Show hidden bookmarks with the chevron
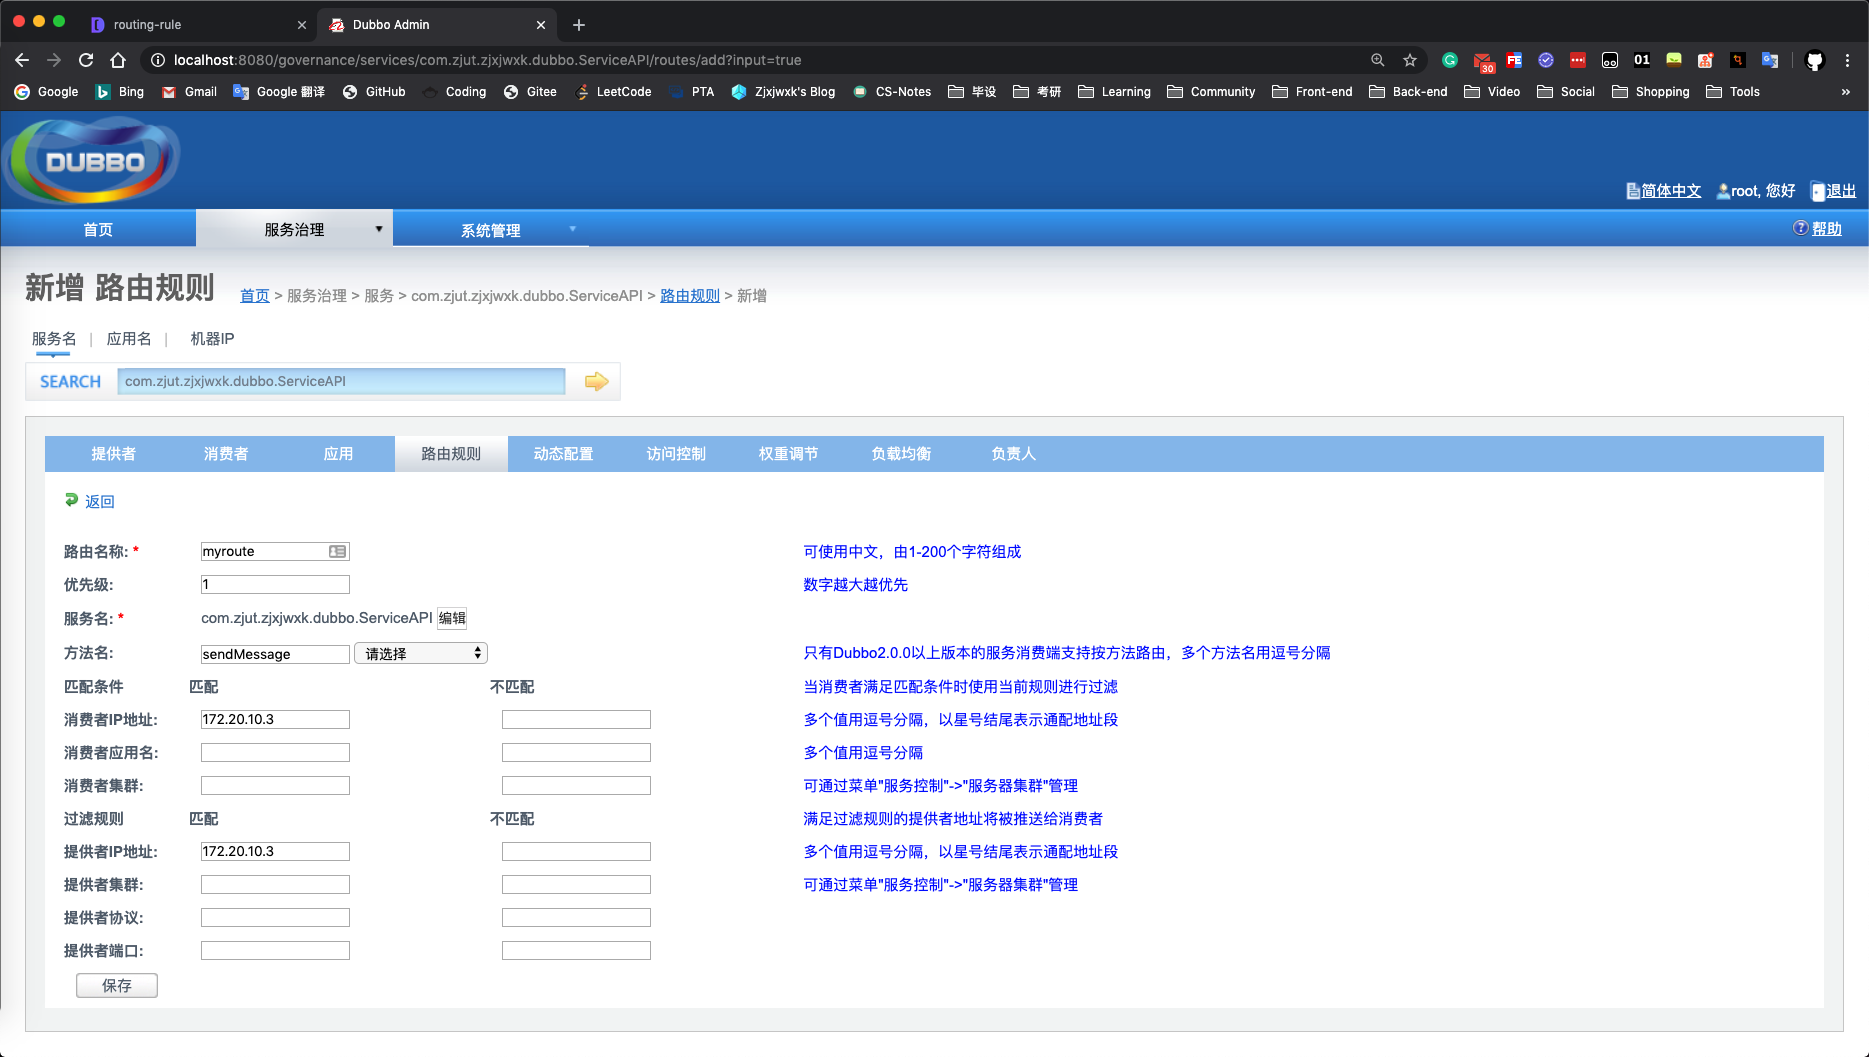This screenshot has width=1869, height=1057. click(1846, 91)
